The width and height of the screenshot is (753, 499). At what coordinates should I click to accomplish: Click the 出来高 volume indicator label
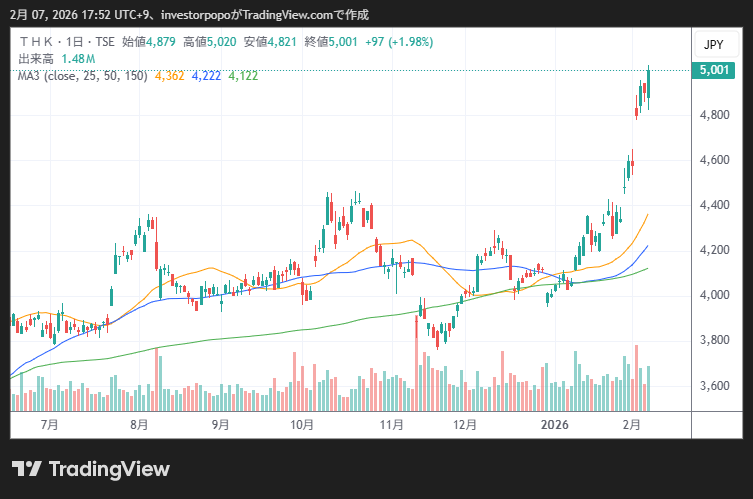coord(35,59)
